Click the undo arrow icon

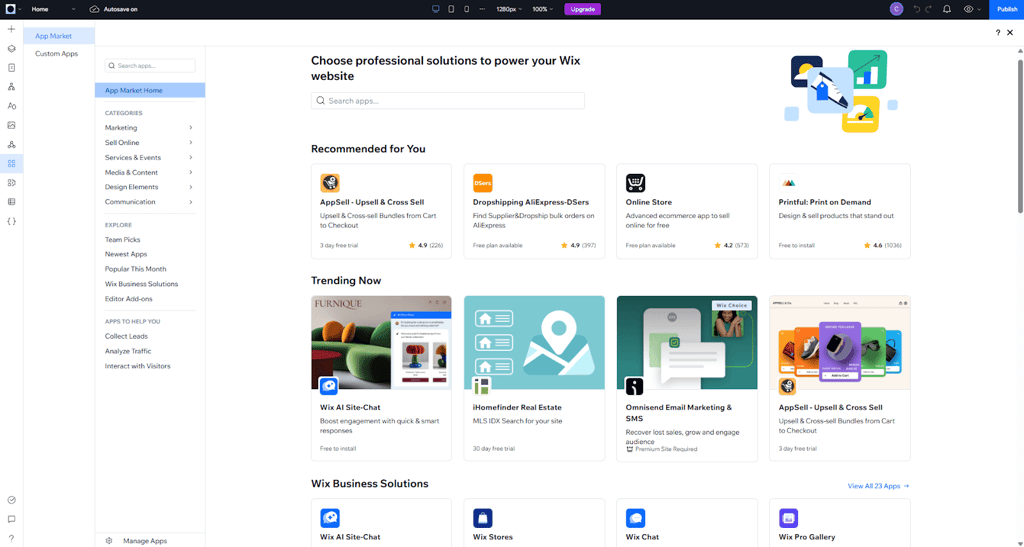(916, 9)
